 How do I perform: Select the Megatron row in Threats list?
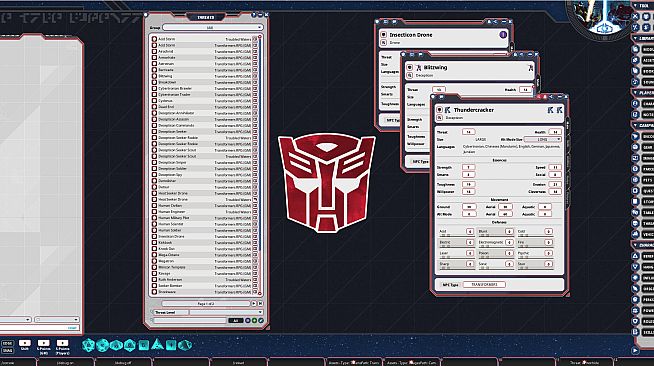pos(204,261)
